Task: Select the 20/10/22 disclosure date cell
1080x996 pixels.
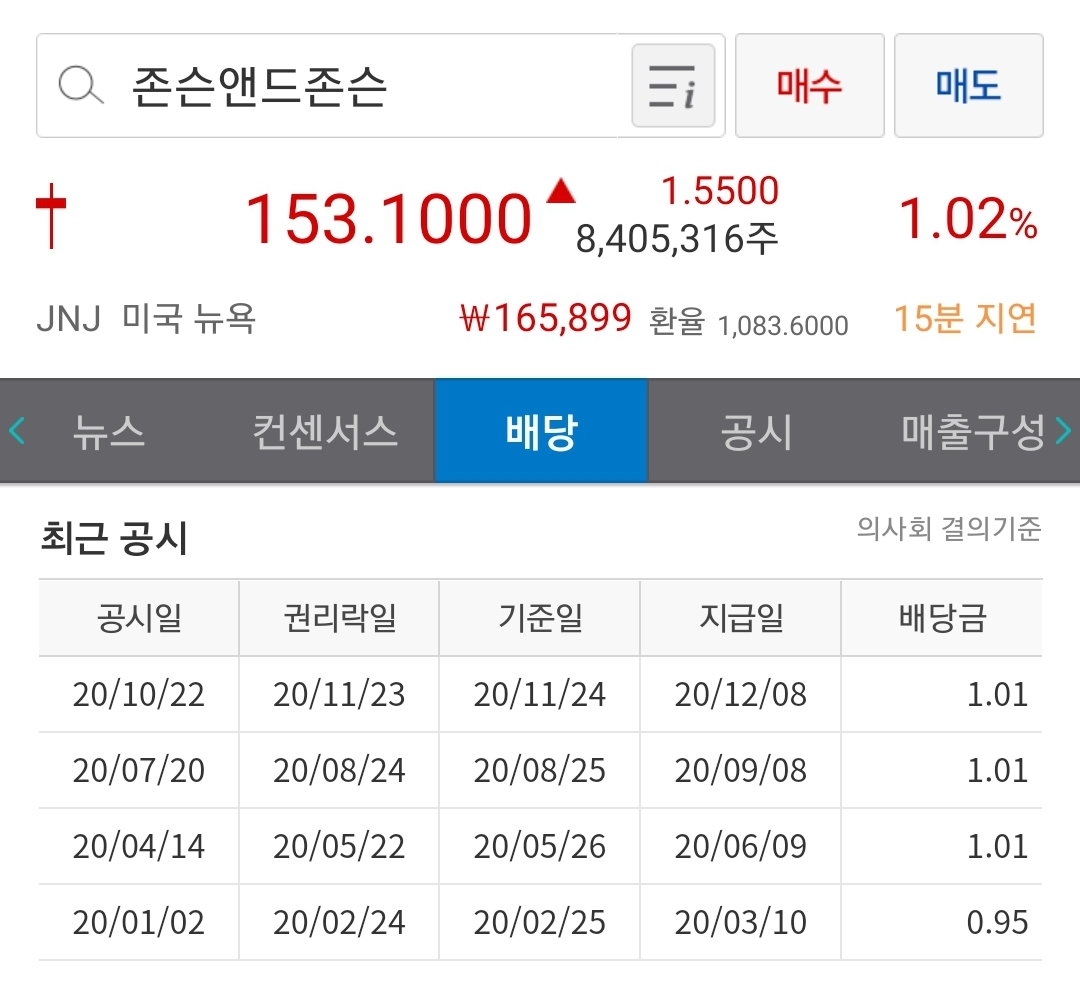Action: click(x=139, y=694)
